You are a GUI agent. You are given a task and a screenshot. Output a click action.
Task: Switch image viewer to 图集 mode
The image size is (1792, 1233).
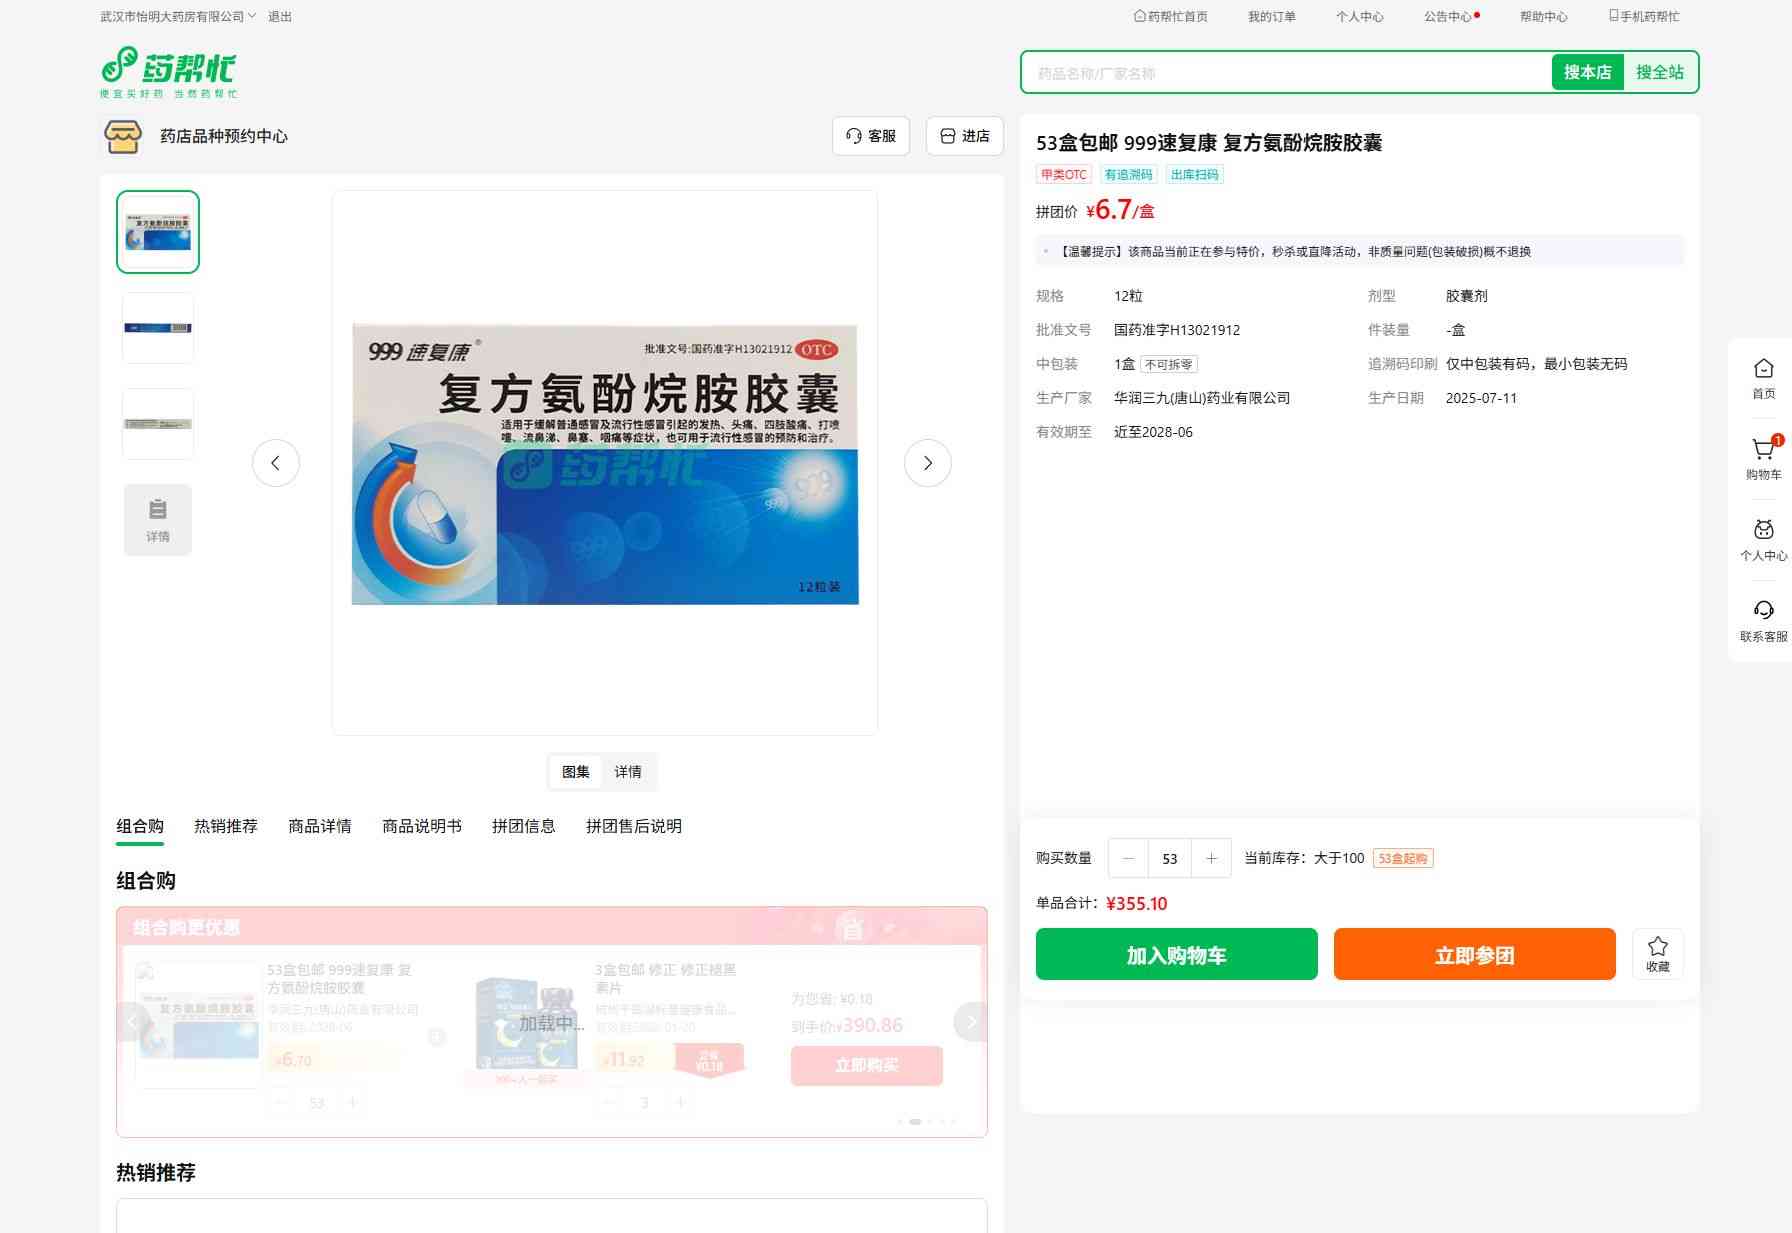coord(576,772)
